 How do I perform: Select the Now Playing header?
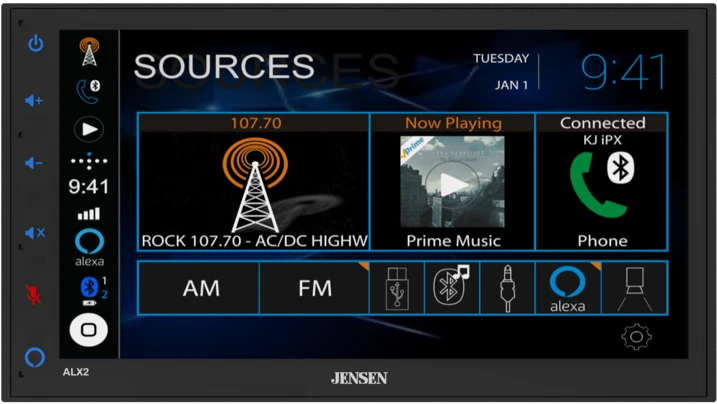(453, 123)
